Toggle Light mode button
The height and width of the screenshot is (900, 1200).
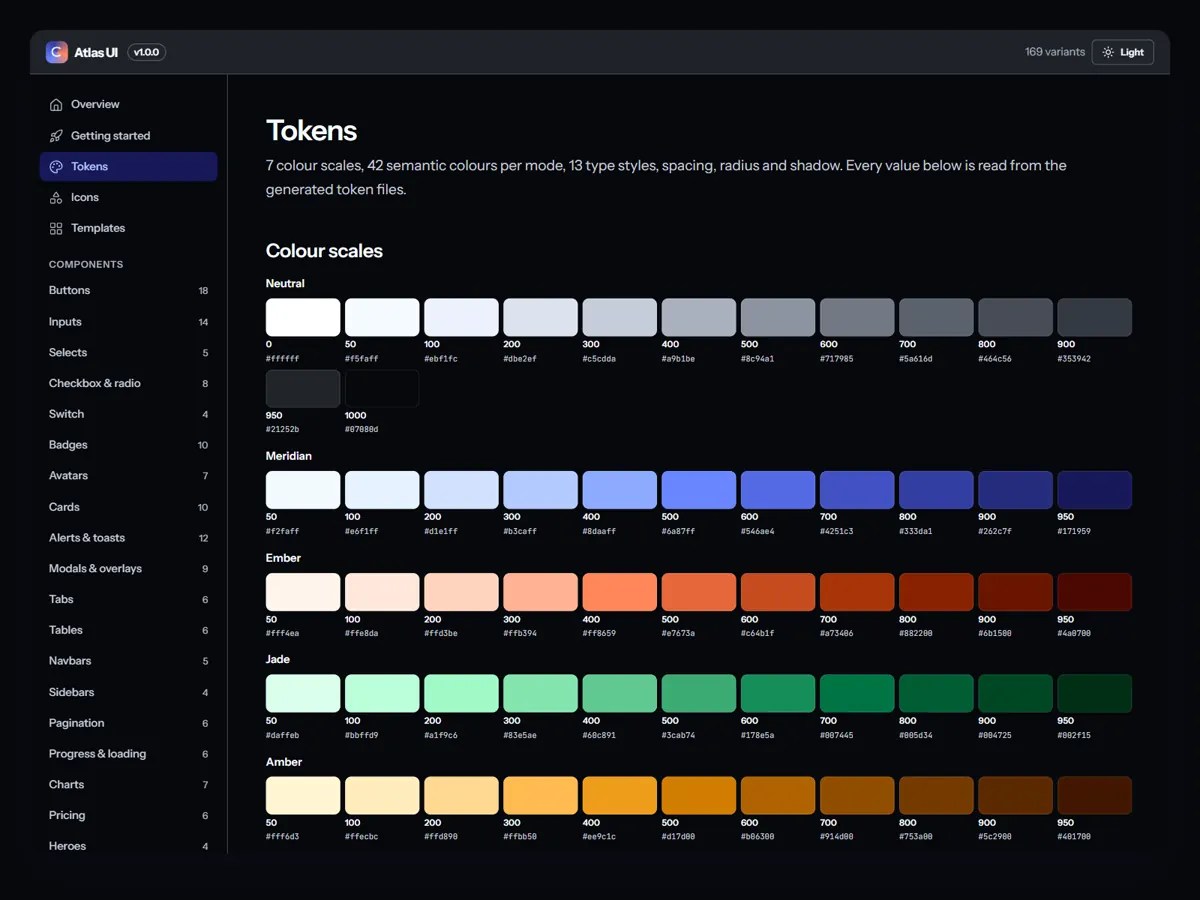click(x=1123, y=52)
